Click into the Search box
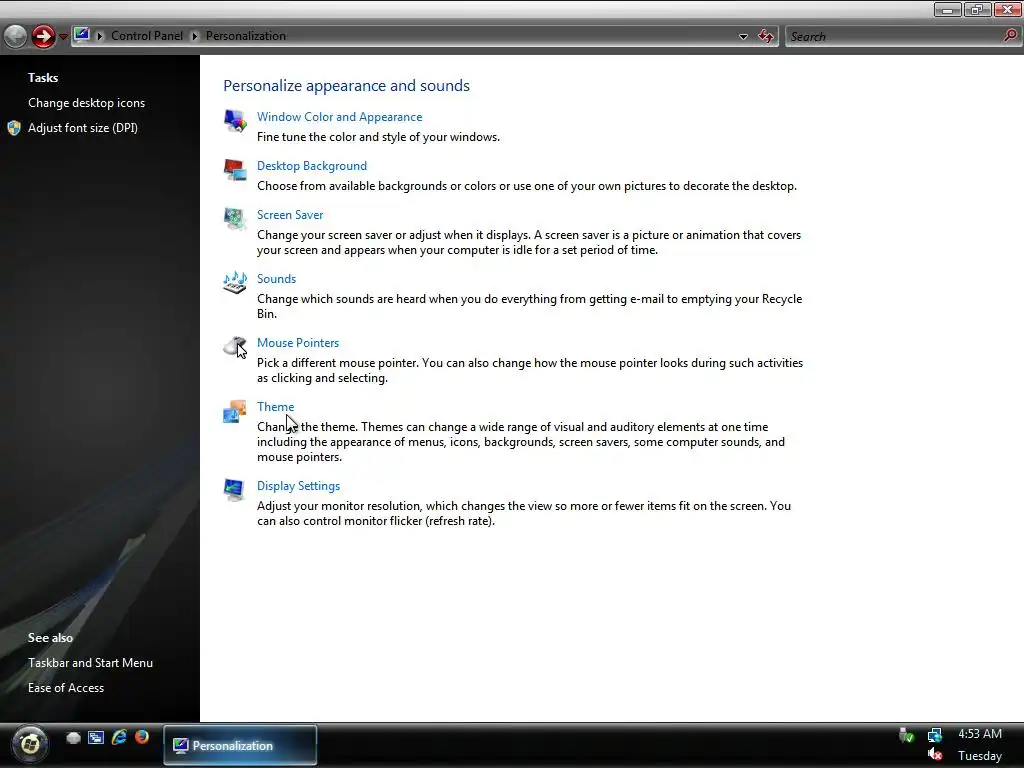The width and height of the screenshot is (1024, 768). click(x=895, y=37)
